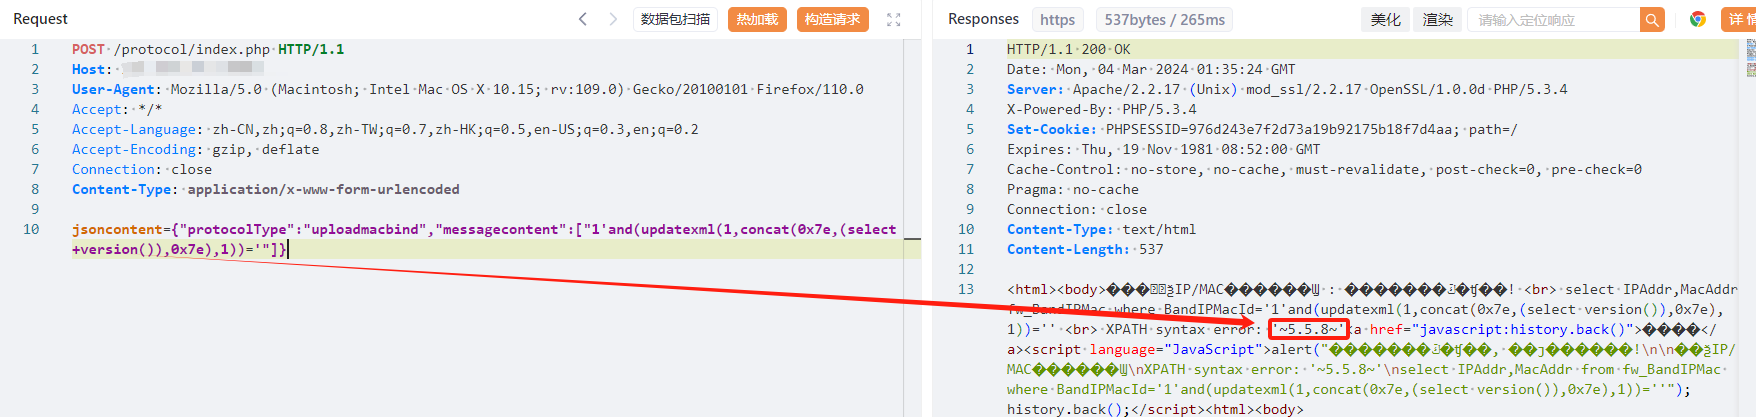
Task: Click the Date: Mon, 04 Mar 2024 line
Action: [x=1151, y=69]
